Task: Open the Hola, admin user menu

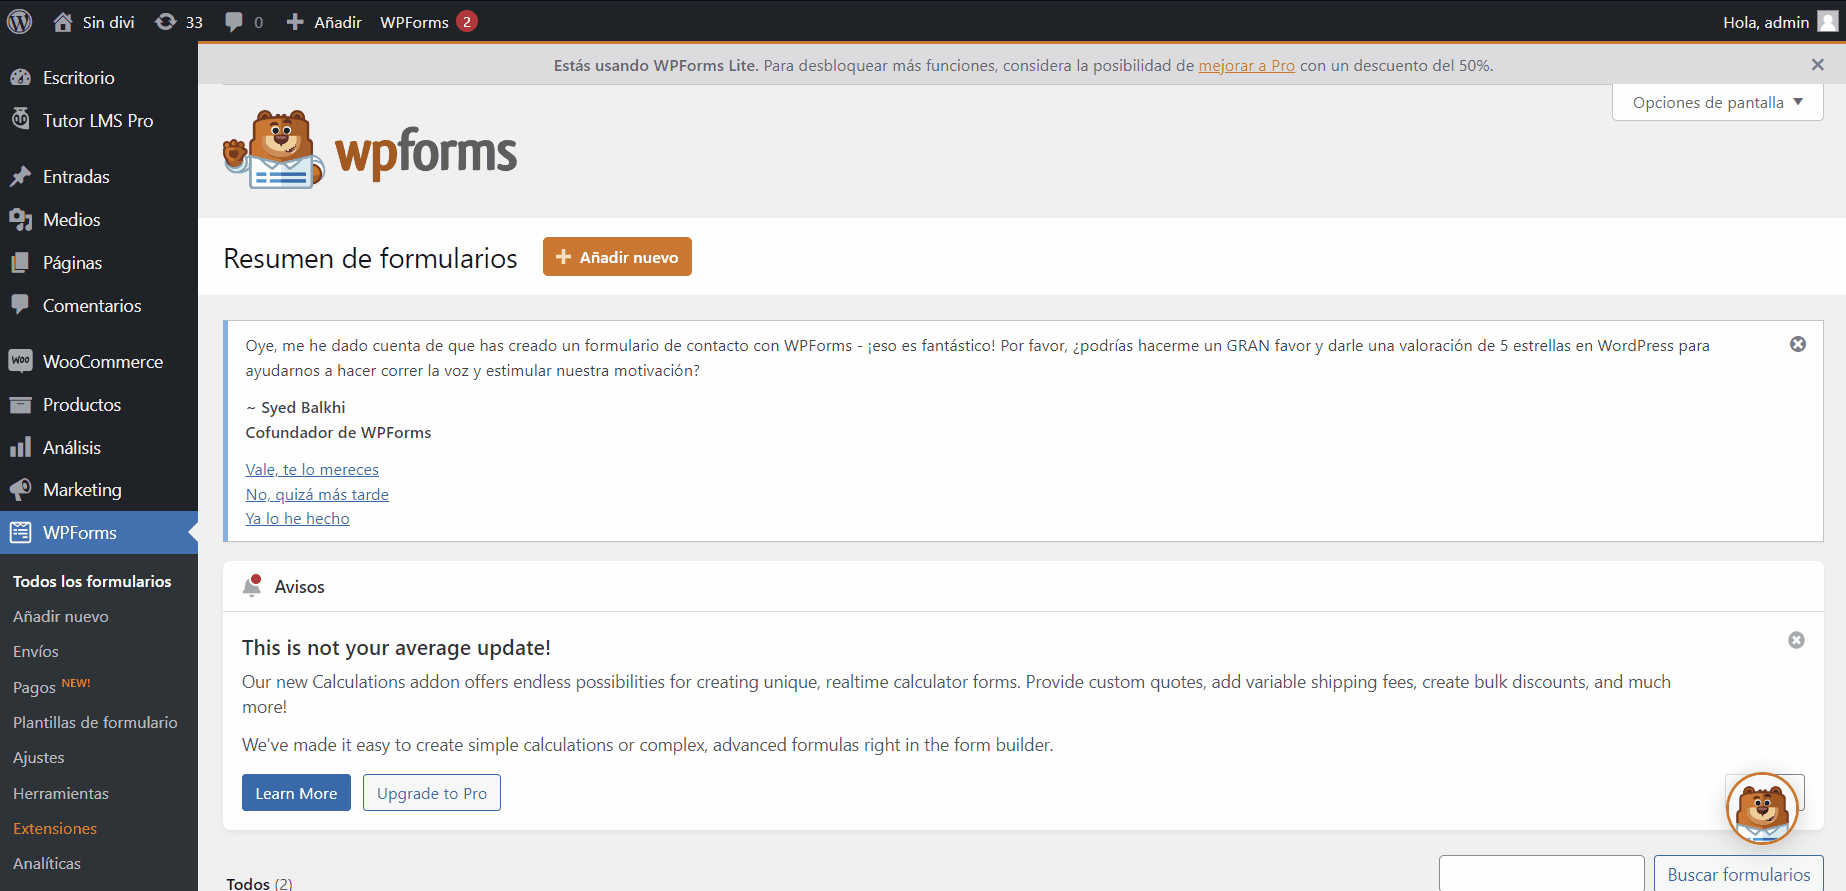Action: pyautogui.click(x=1778, y=22)
